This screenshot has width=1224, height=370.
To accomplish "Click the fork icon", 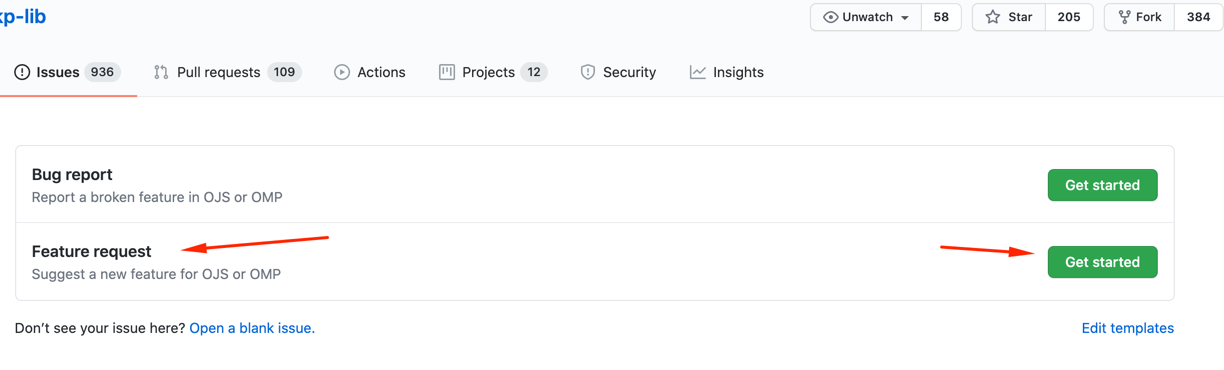I will click(x=1125, y=17).
